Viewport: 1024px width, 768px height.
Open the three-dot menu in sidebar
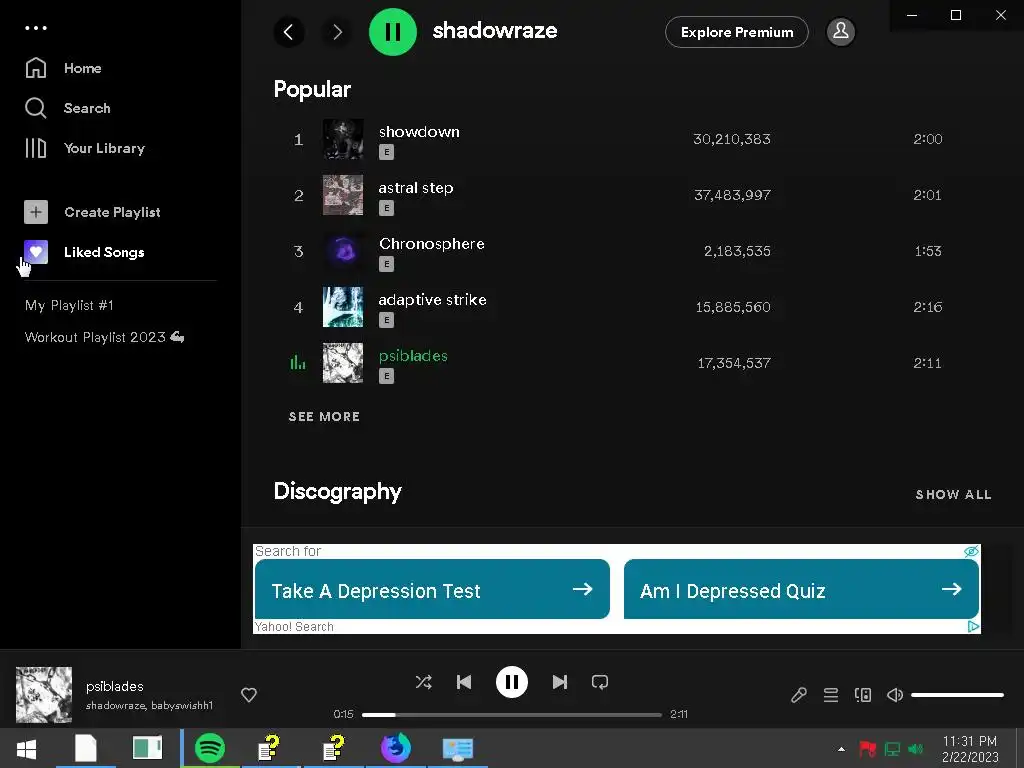coord(36,28)
